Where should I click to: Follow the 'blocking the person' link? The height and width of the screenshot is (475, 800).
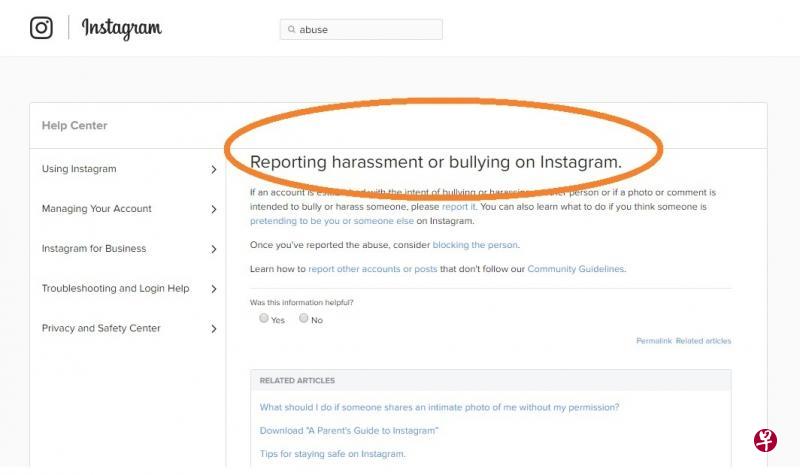(x=475, y=245)
